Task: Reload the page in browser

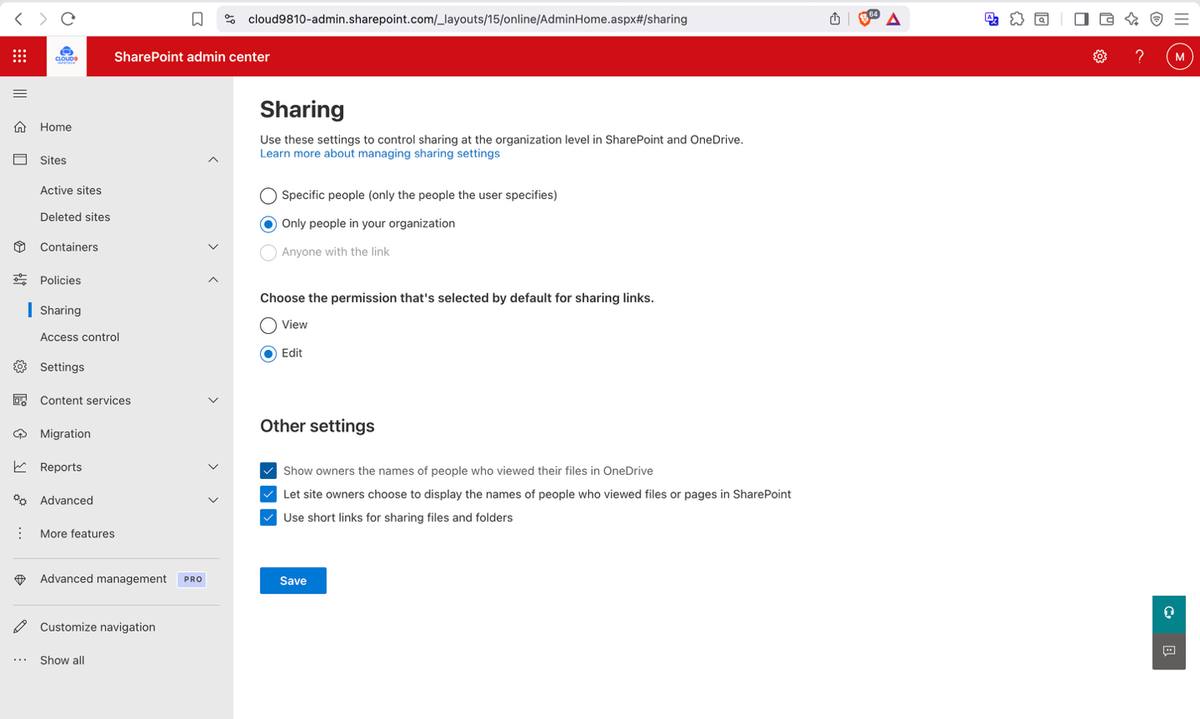Action: coord(68,18)
